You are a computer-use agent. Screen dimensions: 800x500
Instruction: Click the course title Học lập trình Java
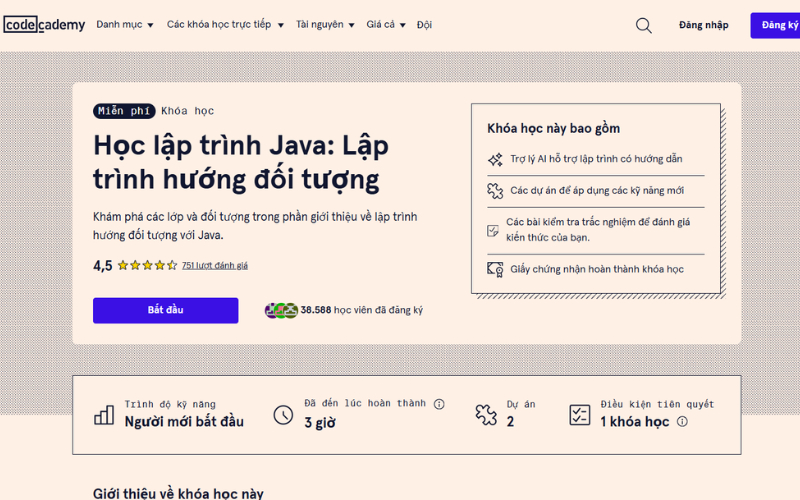(241, 162)
